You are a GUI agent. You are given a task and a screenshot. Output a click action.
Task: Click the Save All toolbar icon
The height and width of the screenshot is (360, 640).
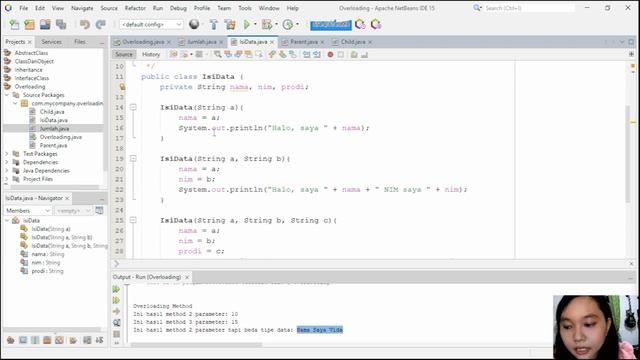click(x=61, y=24)
